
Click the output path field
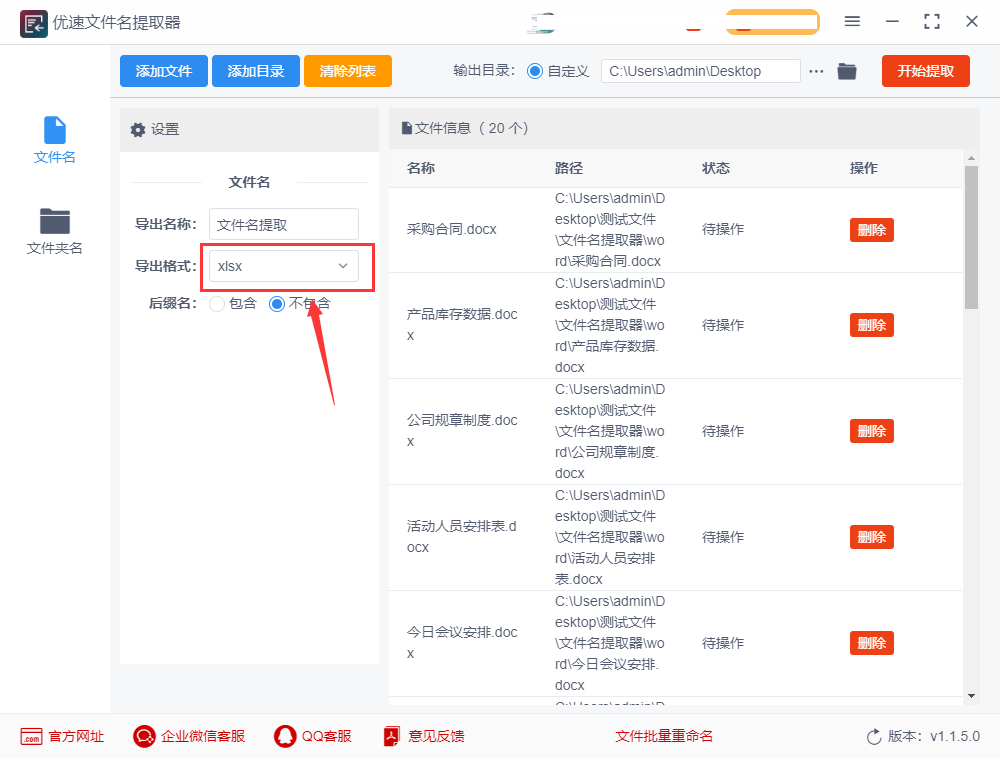(700, 71)
